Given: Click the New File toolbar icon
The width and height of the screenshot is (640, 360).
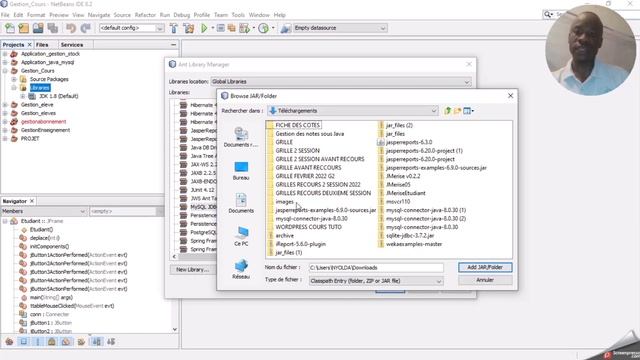Looking at the screenshot, I should [x=10, y=28].
